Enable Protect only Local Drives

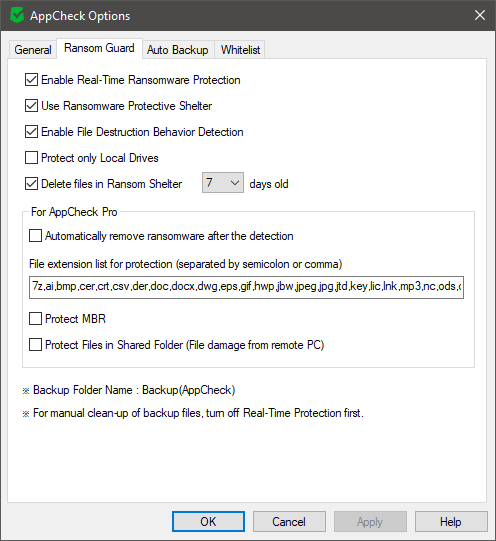coord(31,158)
